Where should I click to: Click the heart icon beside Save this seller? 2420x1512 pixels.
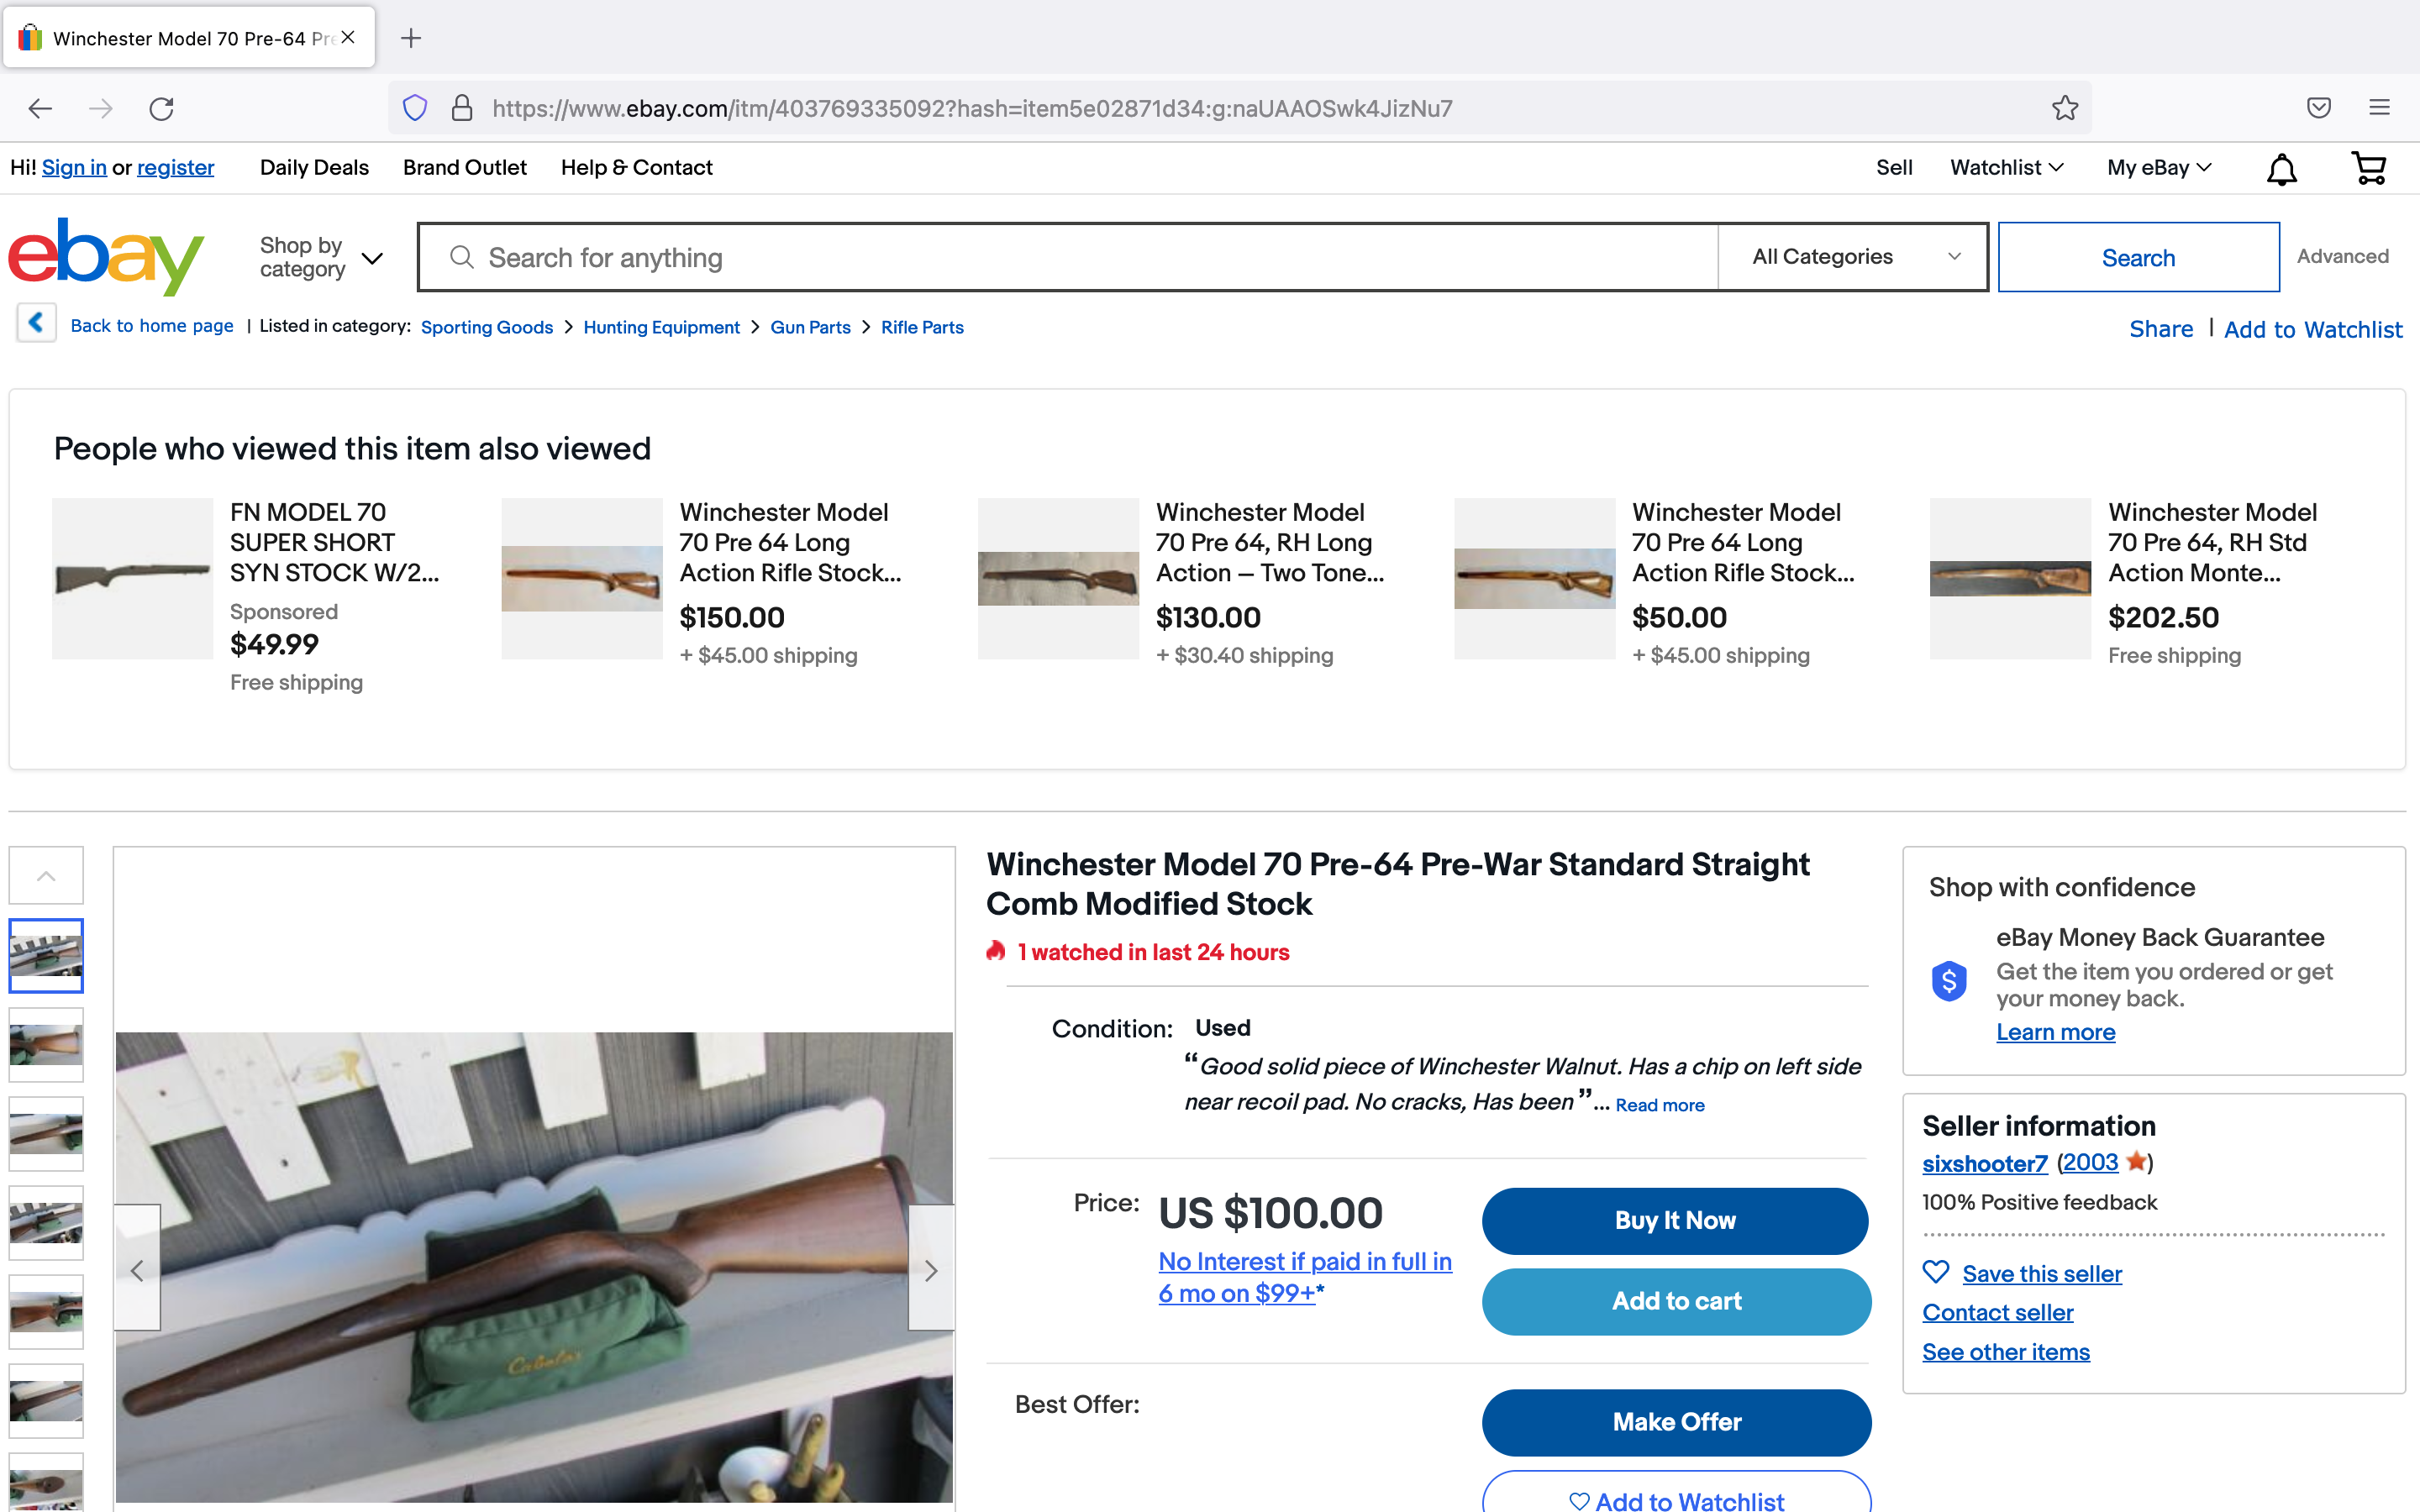click(1936, 1272)
